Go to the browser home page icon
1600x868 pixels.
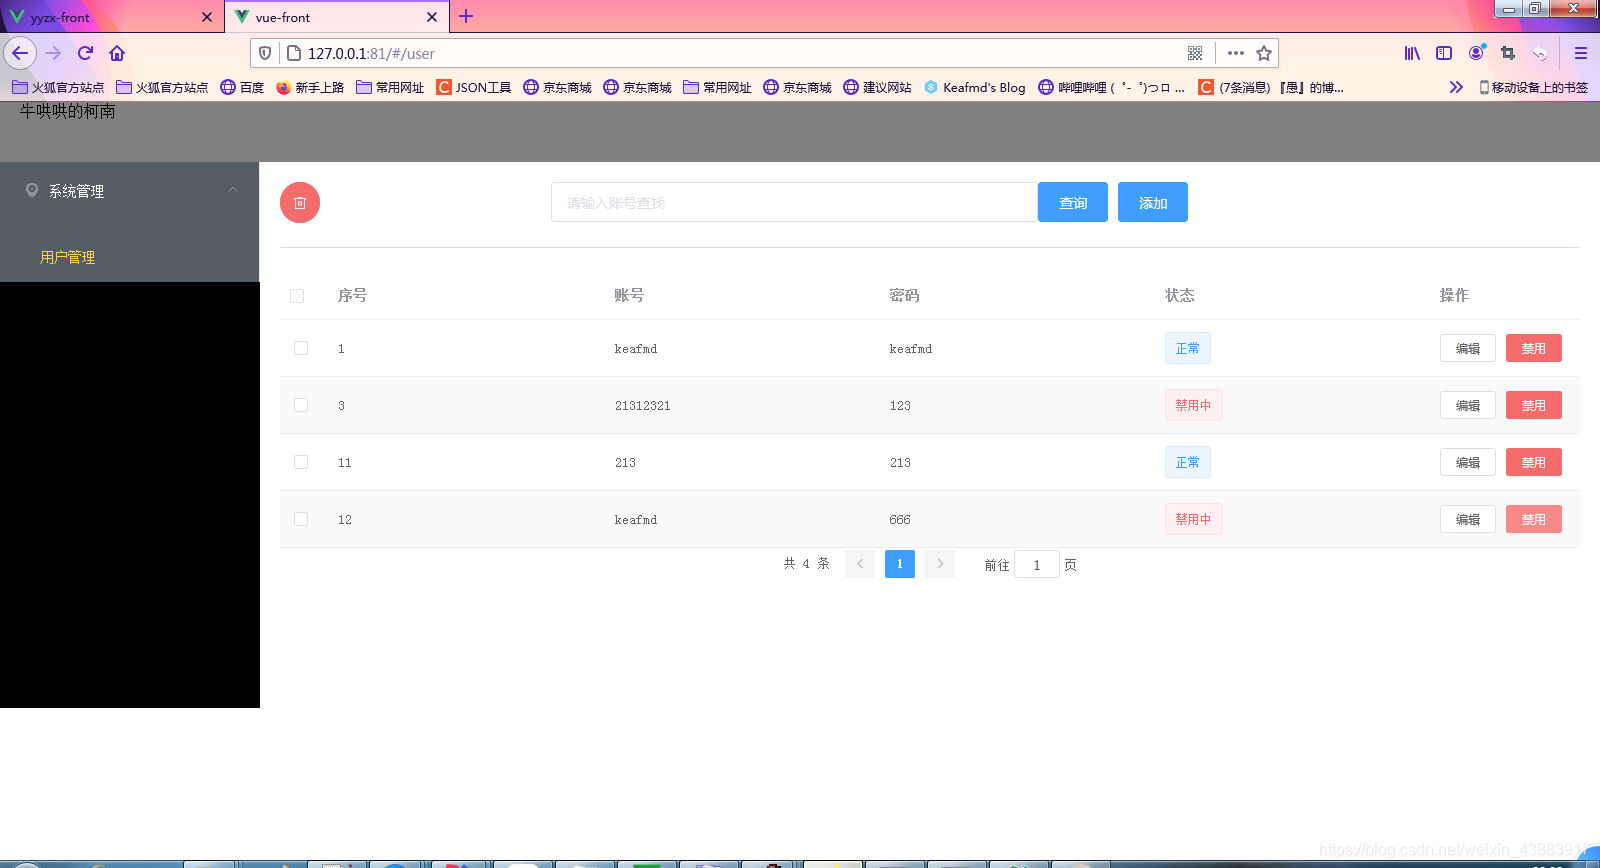117,53
